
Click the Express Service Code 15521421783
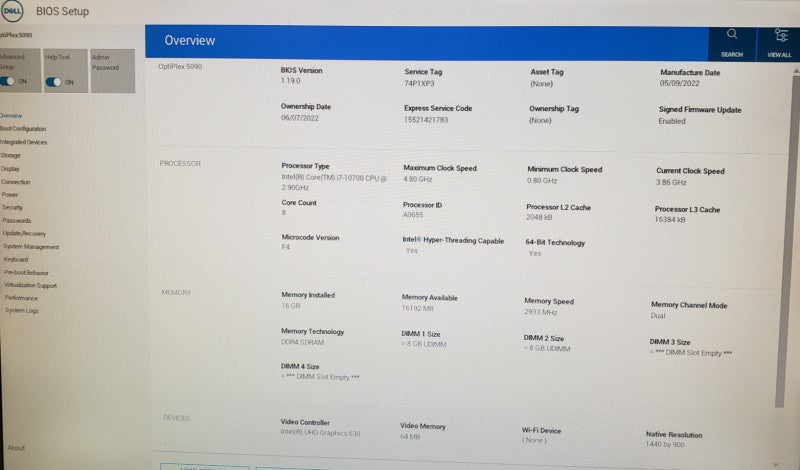426,120
